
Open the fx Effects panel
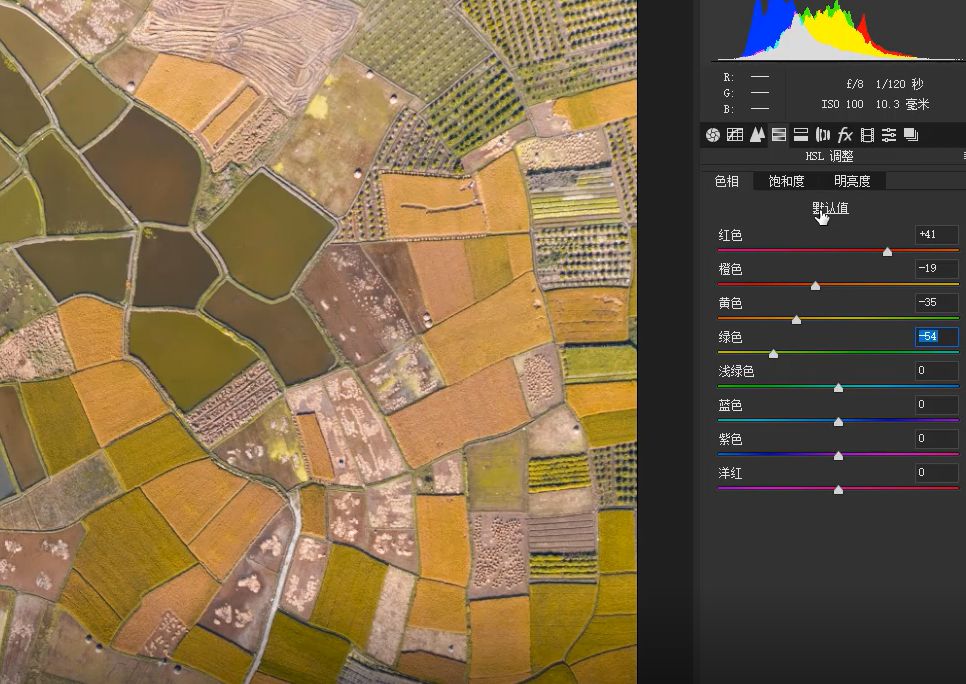click(845, 135)
